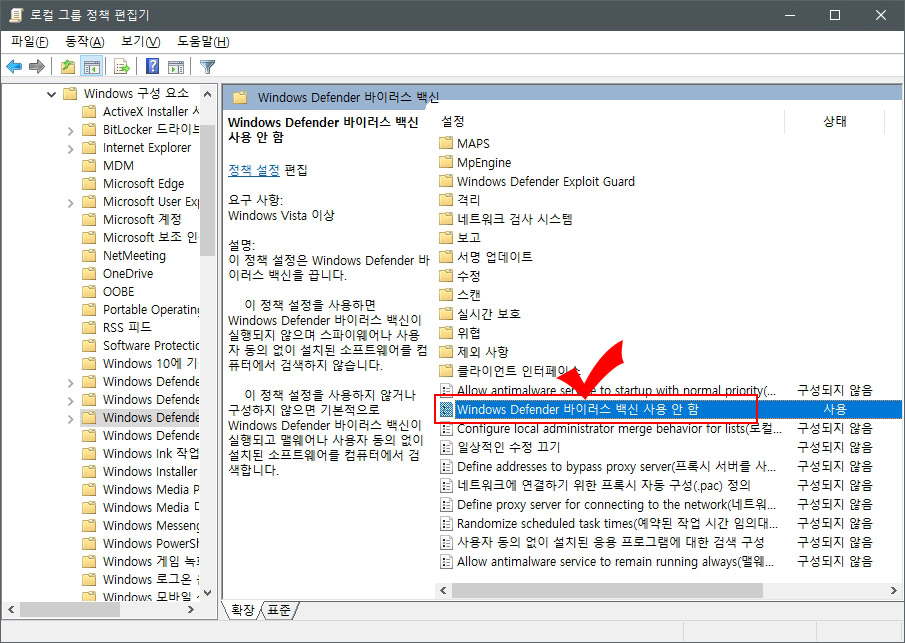Screen dimensions: 905x643
Task: Select OOBE in the tree
Action: 108,291
